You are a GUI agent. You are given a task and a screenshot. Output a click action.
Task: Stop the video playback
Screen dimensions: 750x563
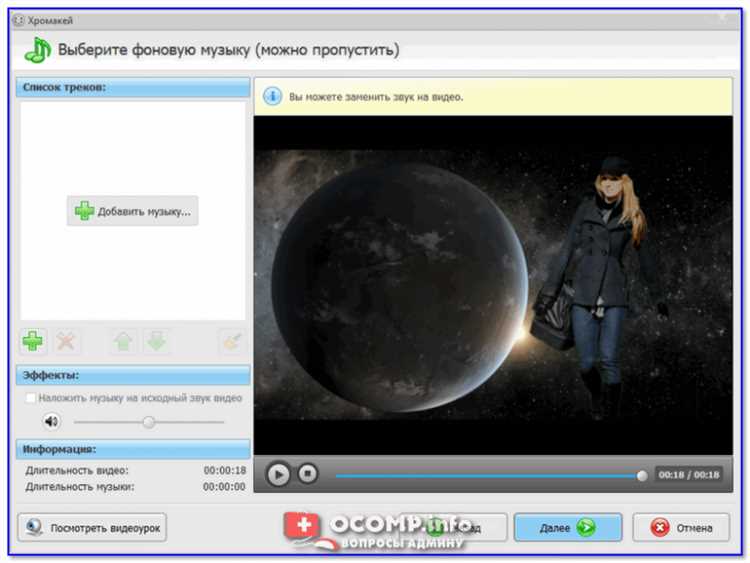point(308,475)
